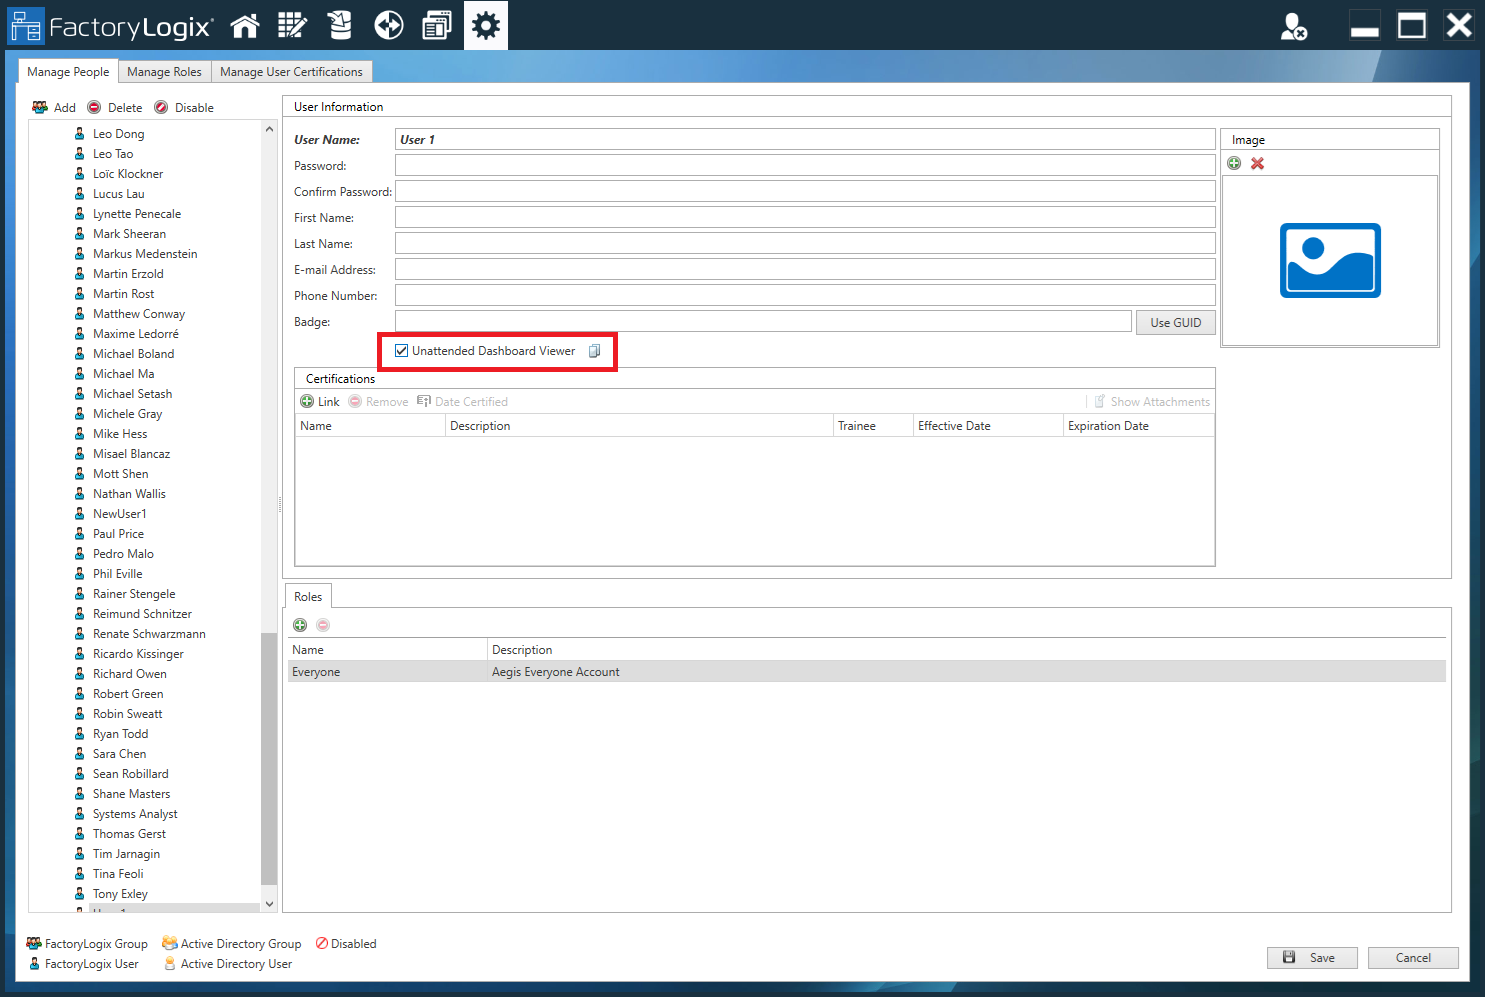This screenshot has width=1485, height=997.
Task: Select the Administration gear icon
Action: pos(485,25)
